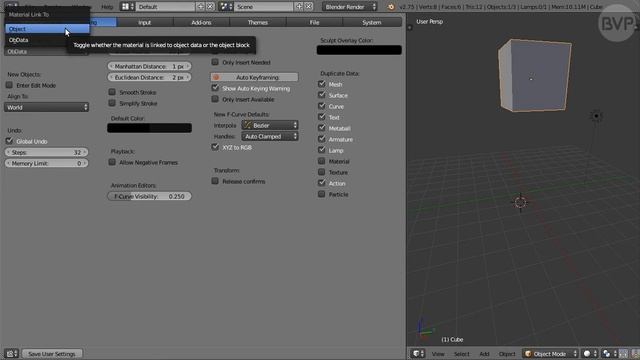Adjust the Manhattan Distance field
This screenshot has height=360, width=640.
pos(149,66)
